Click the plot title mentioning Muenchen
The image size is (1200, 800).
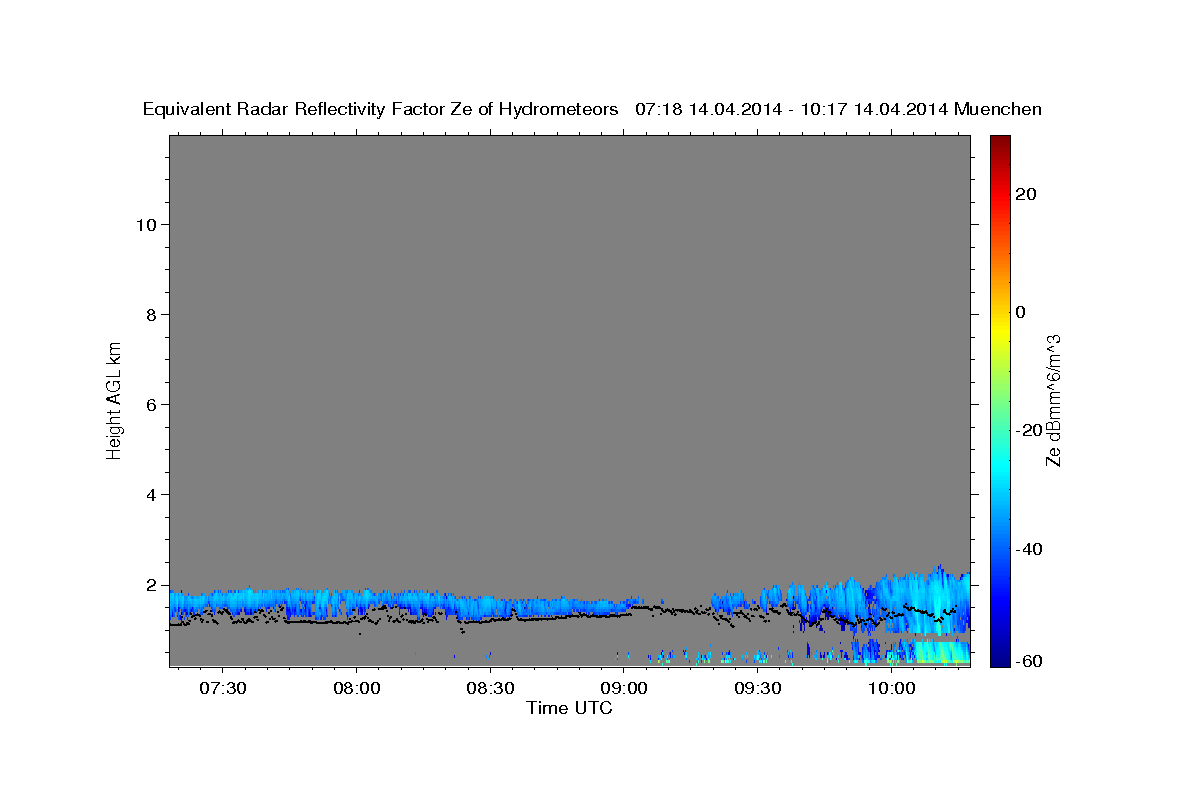click(x=592, y=109)
